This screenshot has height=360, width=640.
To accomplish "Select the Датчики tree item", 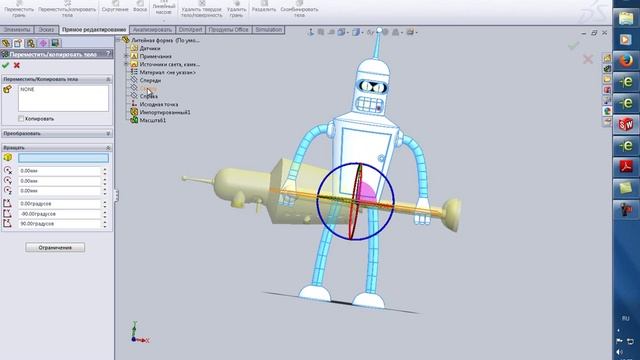I will coord(149,48).
